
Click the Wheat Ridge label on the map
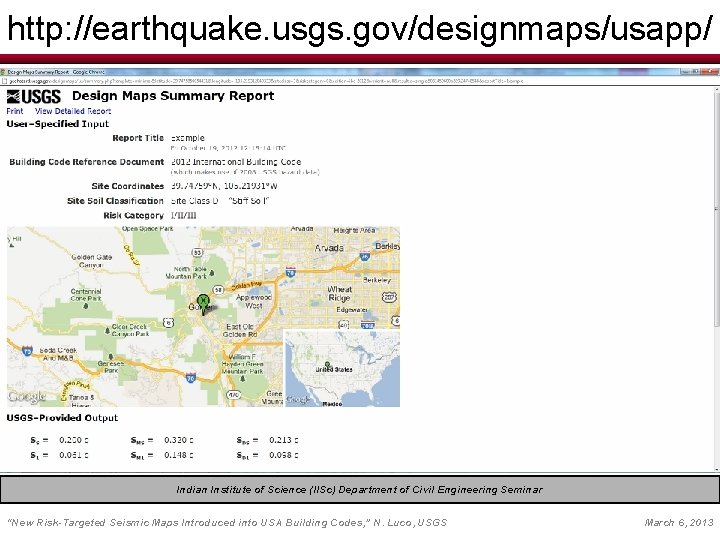(339, 293)
